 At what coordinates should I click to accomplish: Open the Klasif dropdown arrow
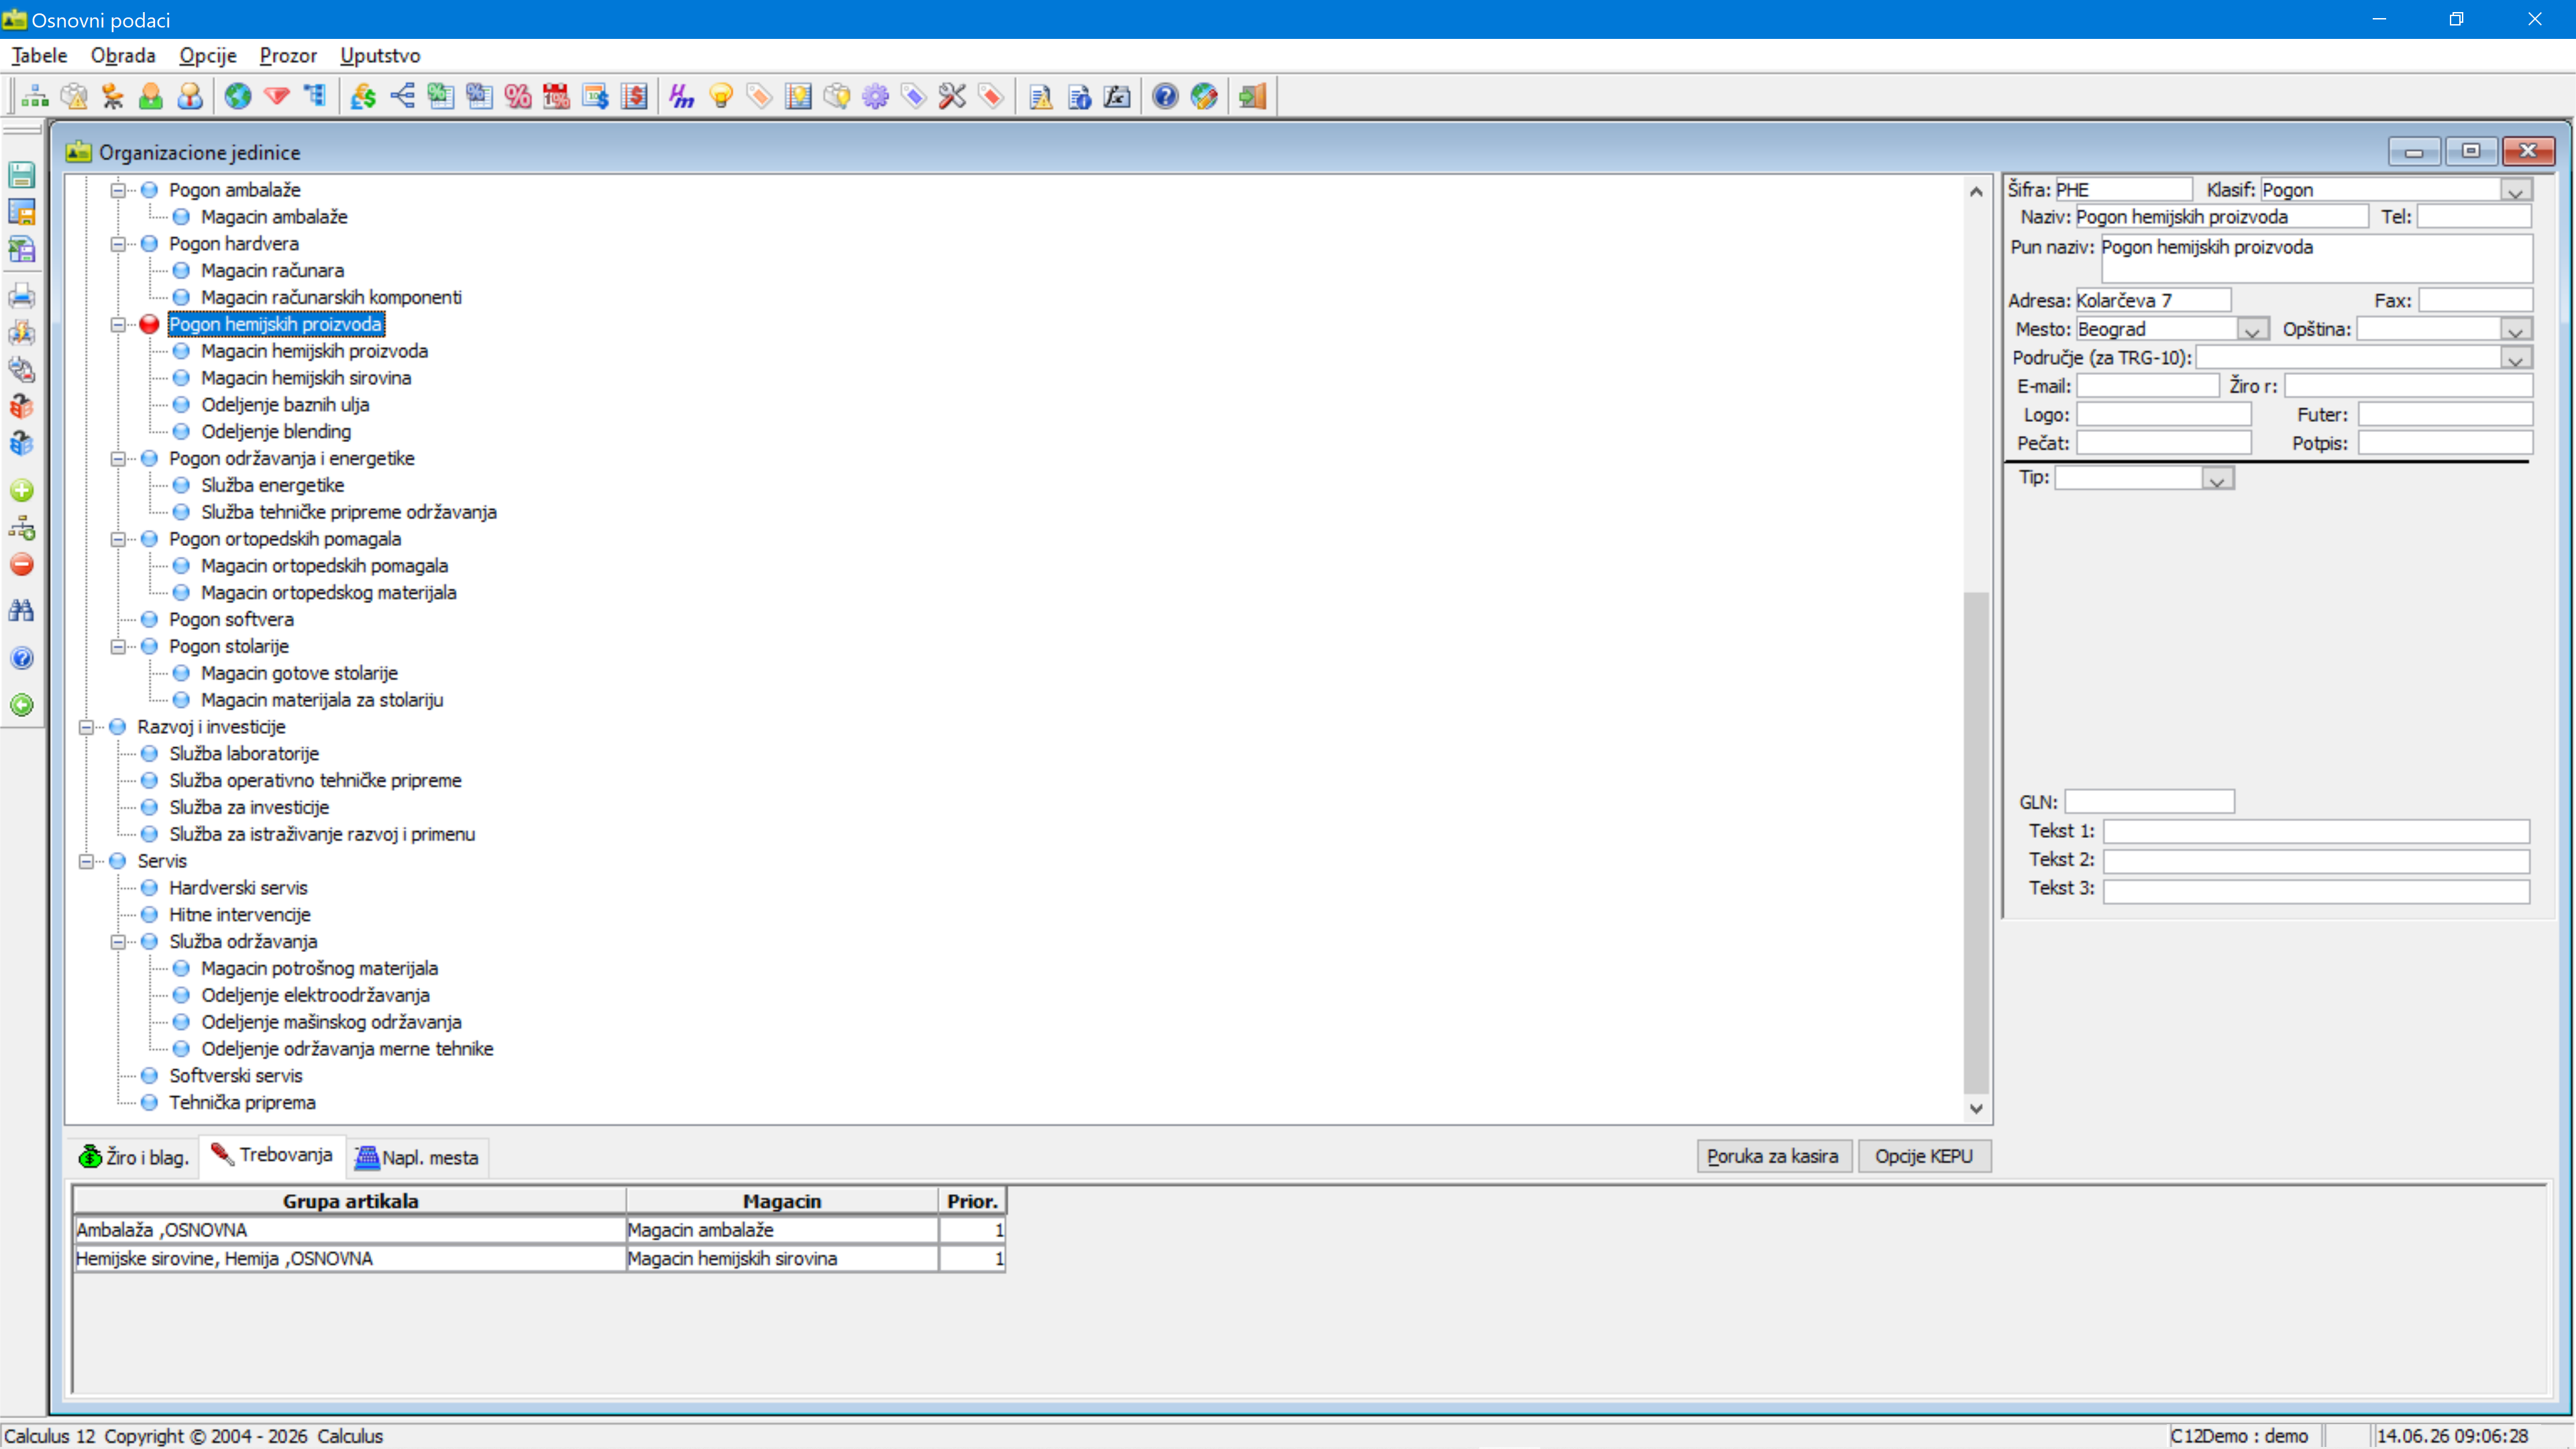(2516, 190)
